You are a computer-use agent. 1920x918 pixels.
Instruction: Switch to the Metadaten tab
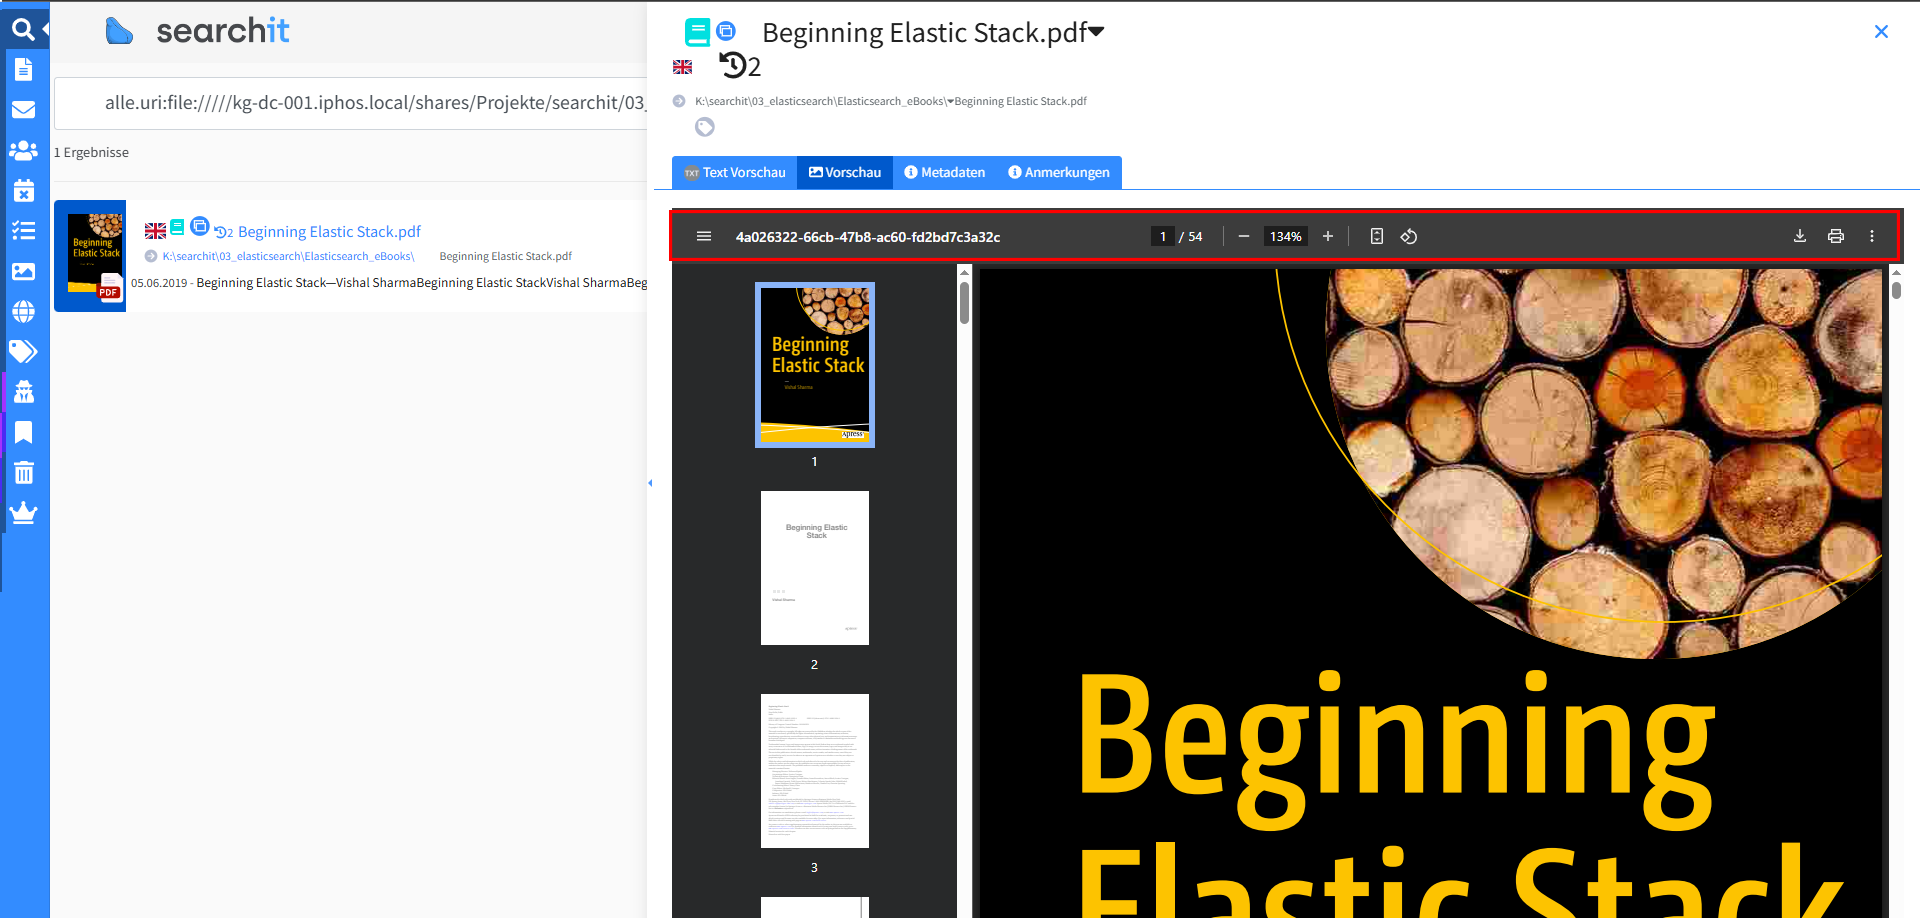pos(944,172)
